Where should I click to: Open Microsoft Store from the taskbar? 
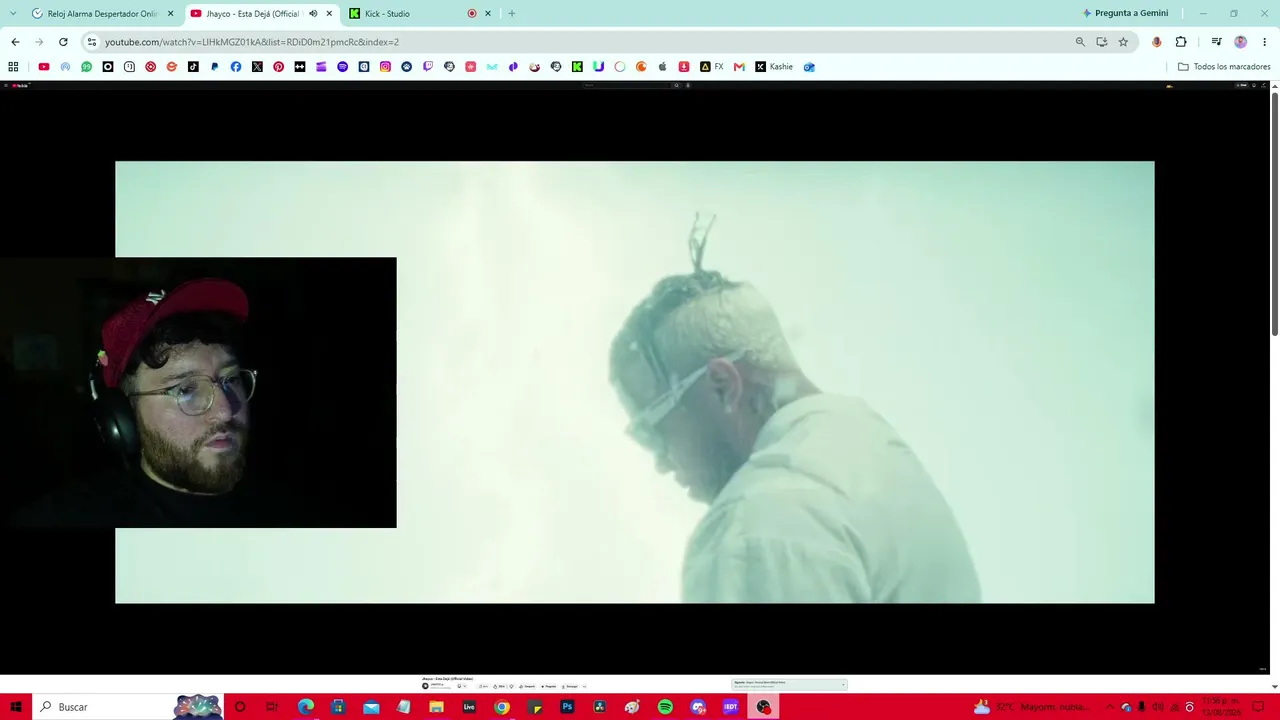[x=338, y=707]
